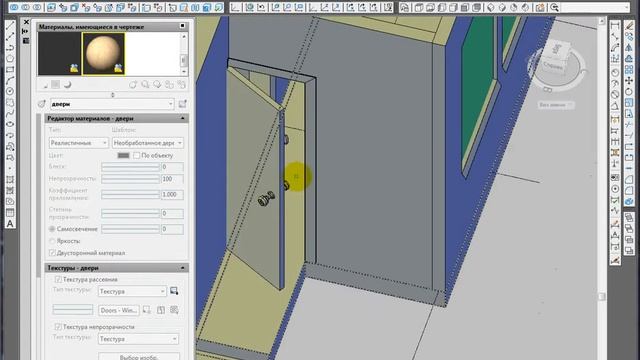Select the Line drawing tool
640x360 pixels.
(10, 25)
